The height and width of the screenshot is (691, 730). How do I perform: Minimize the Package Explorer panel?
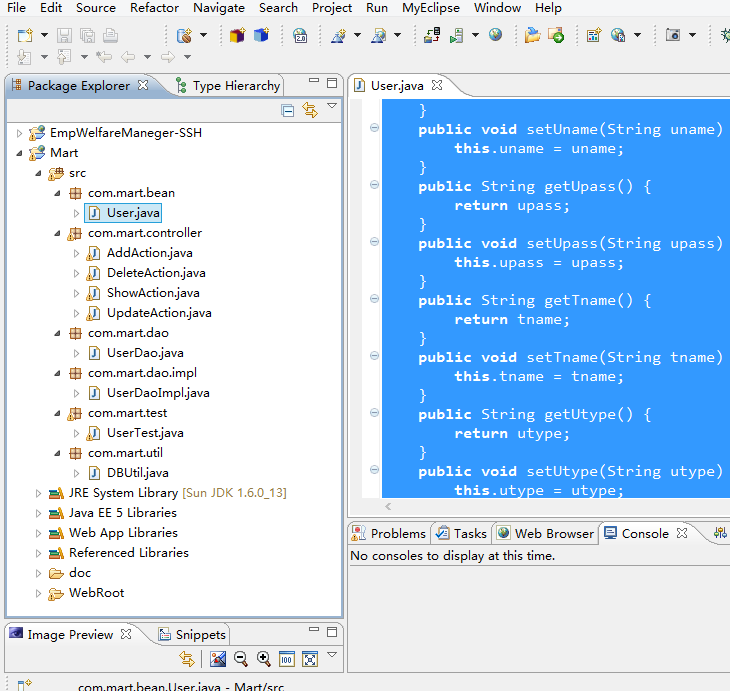pyautogui.click(x=314, y=81)
